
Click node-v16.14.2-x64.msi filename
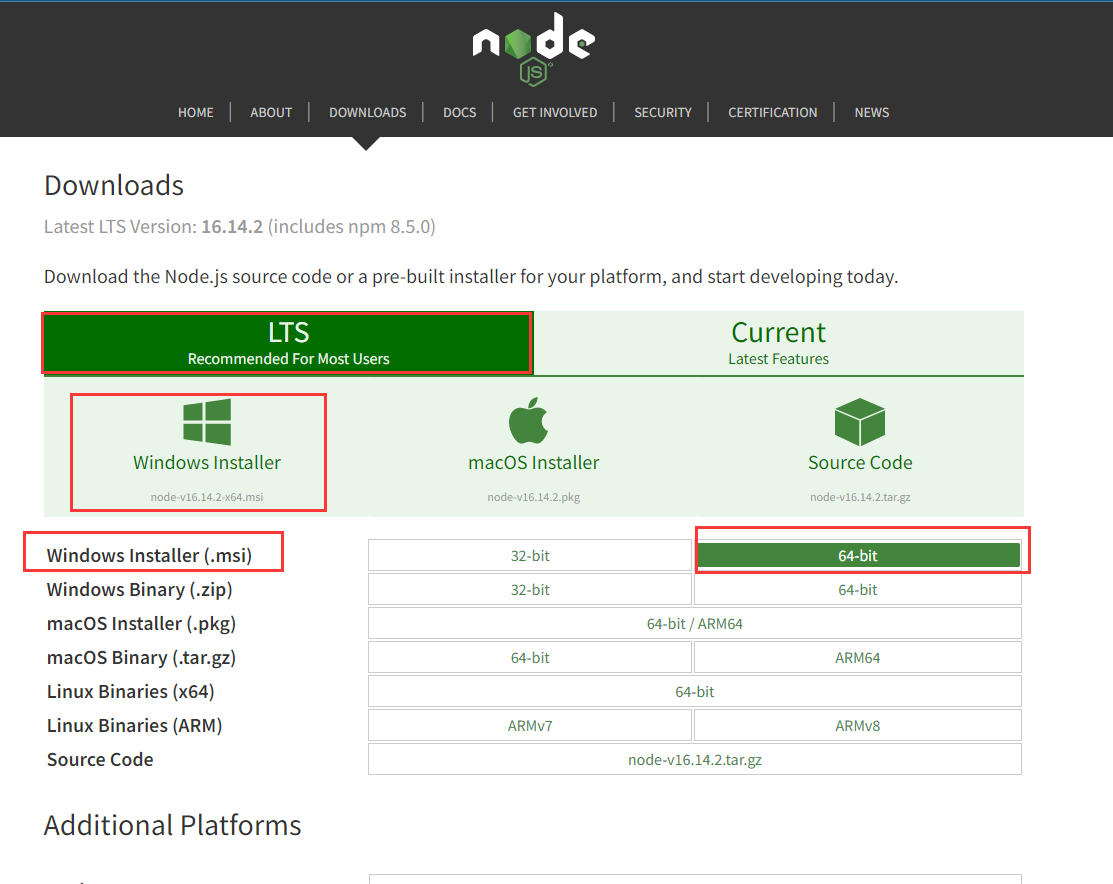click(x=207, y=497)
